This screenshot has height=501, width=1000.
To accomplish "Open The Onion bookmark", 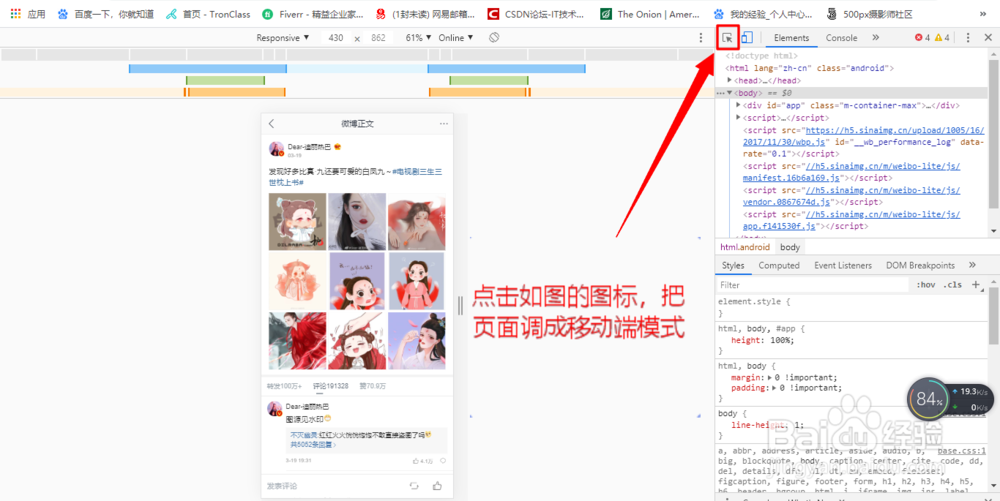I will pyautogui.click(x=650, y=13).
